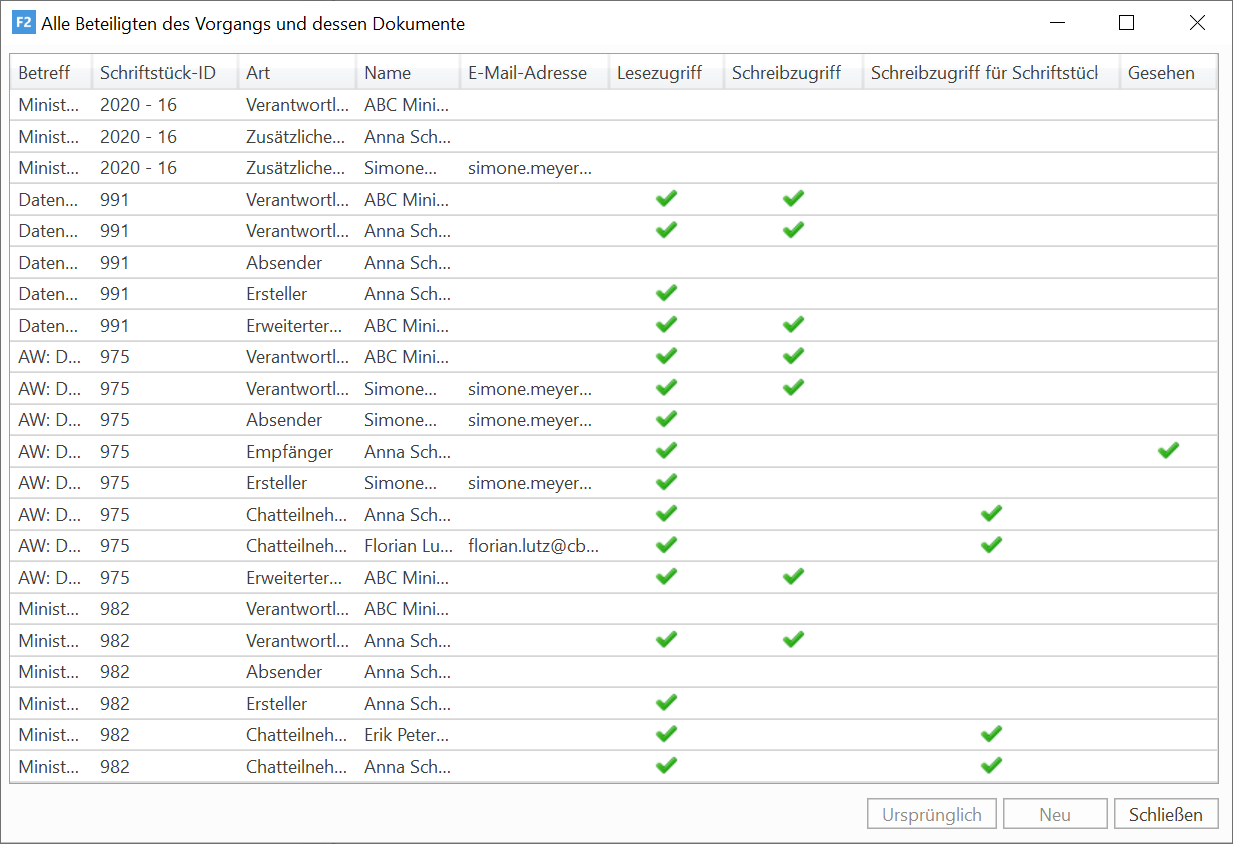
Task: Click Schreibzugriff checkmark in 991 Erweiterter row
Action: (793, 324)
